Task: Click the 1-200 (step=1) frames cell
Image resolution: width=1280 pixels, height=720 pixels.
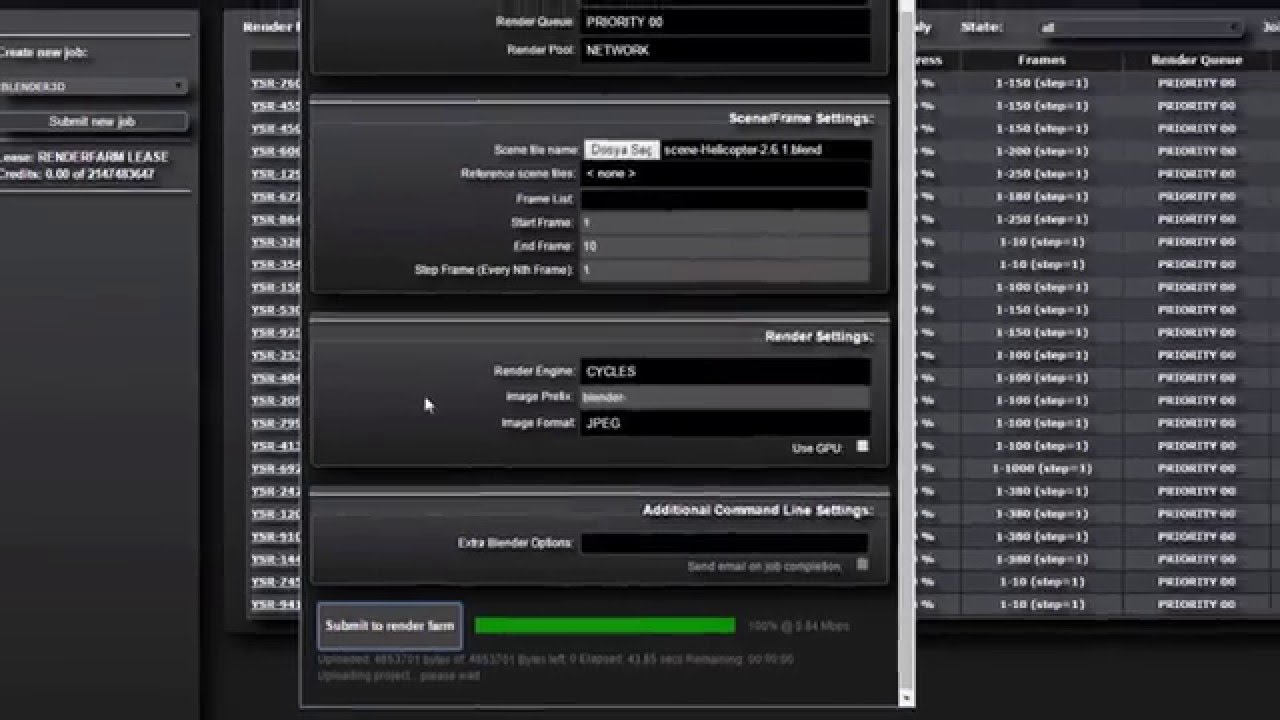Action: (1042, 151)
